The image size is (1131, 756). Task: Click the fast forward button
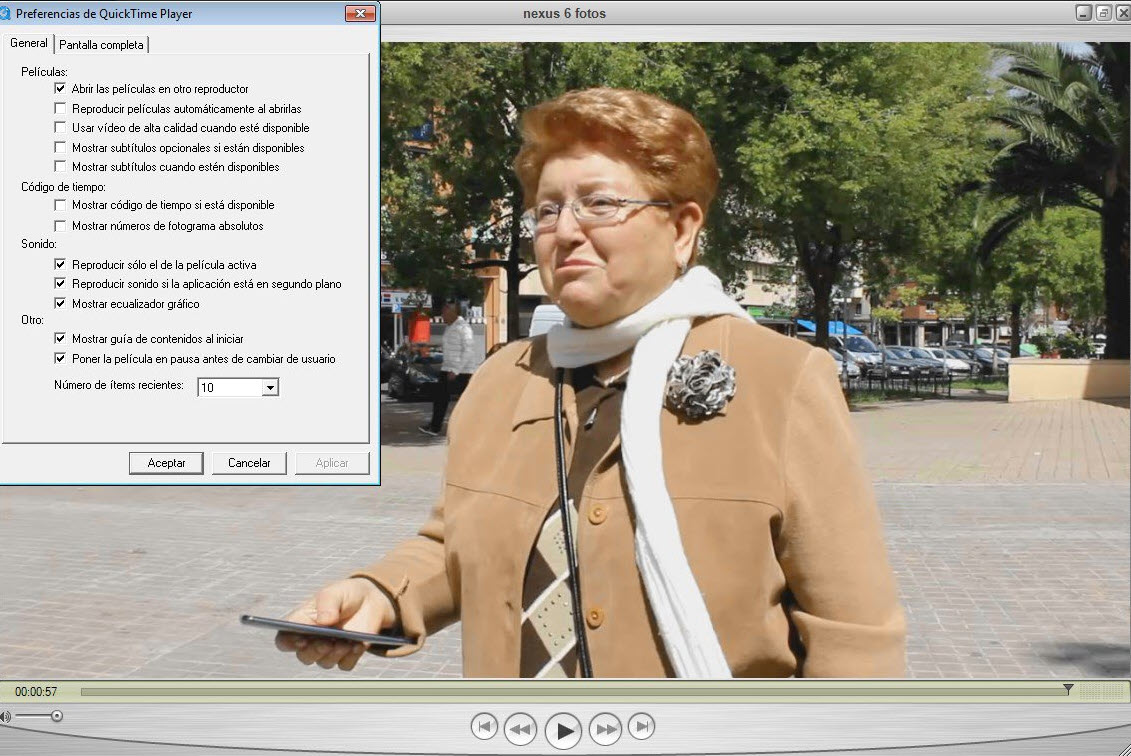click(x=606, y=729)
